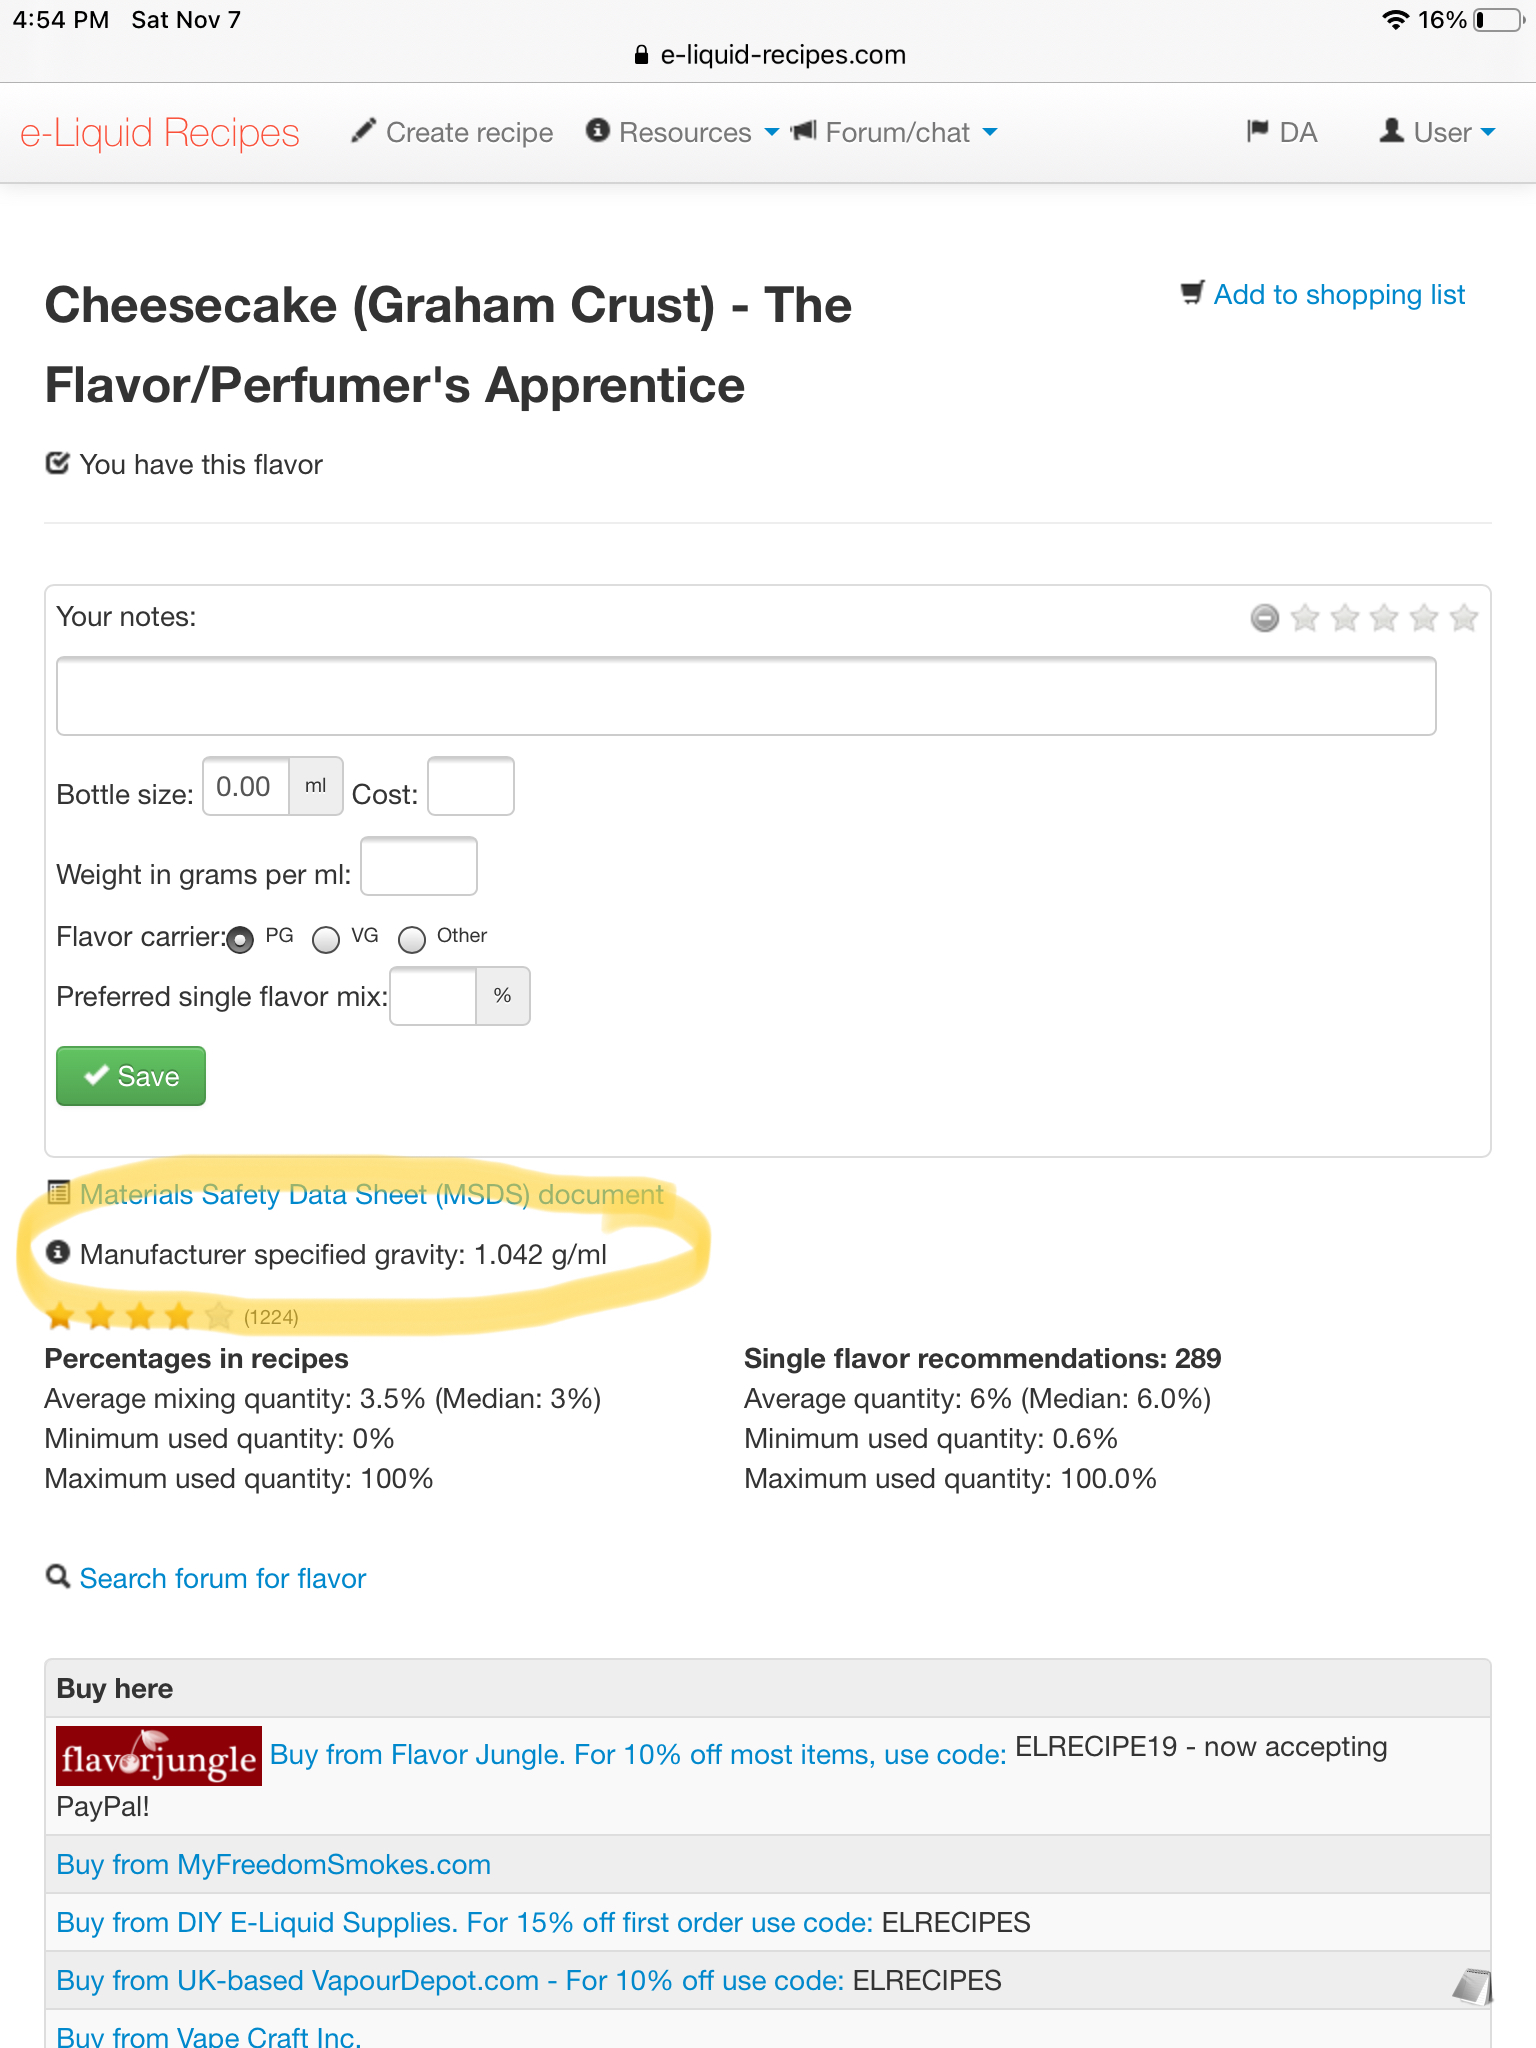Click the third rating star in notes

pos(1385,618)
